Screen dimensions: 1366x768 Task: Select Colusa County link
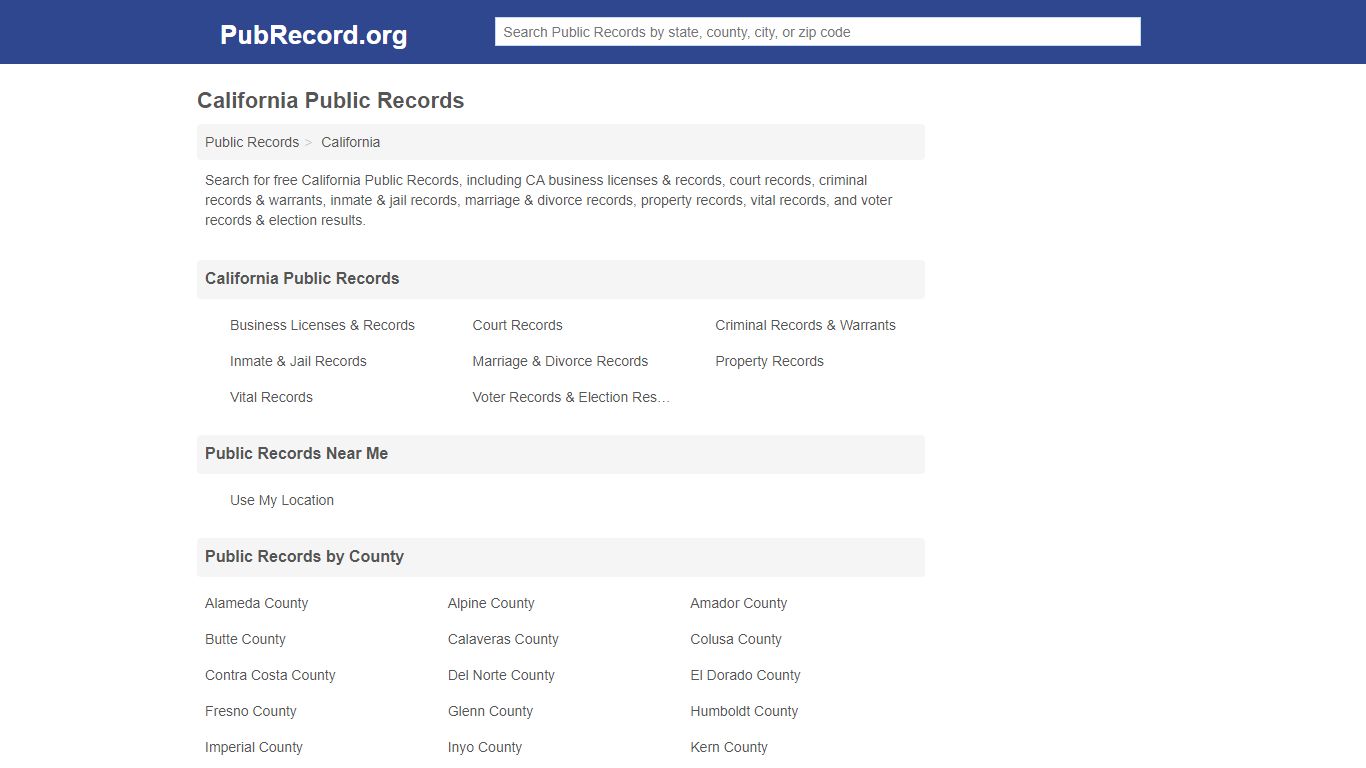click(736, 639)
